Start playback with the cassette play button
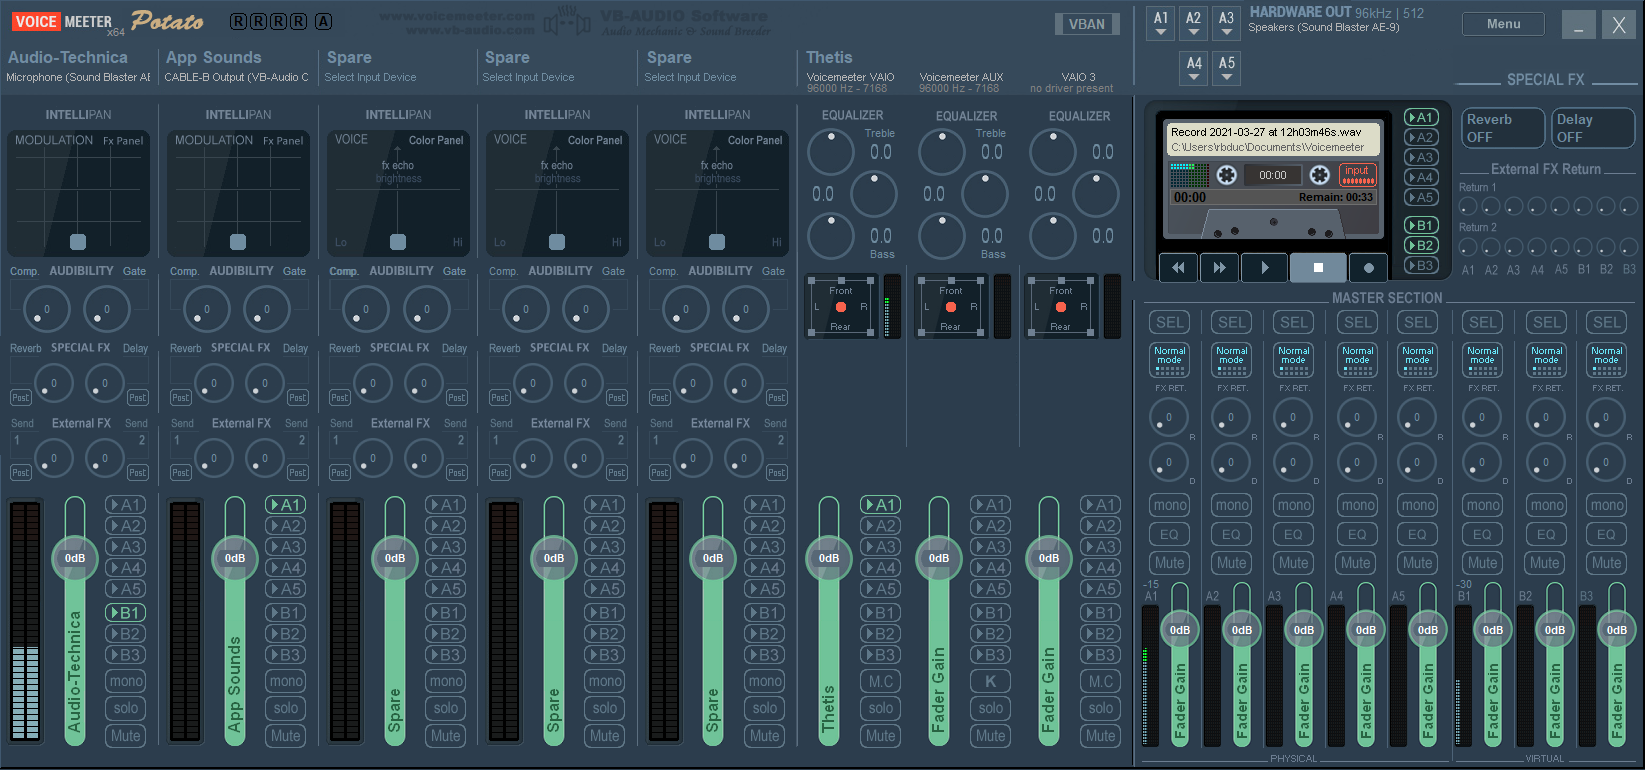Screen dimensions: 1645x770 (x=1265, y=268)
